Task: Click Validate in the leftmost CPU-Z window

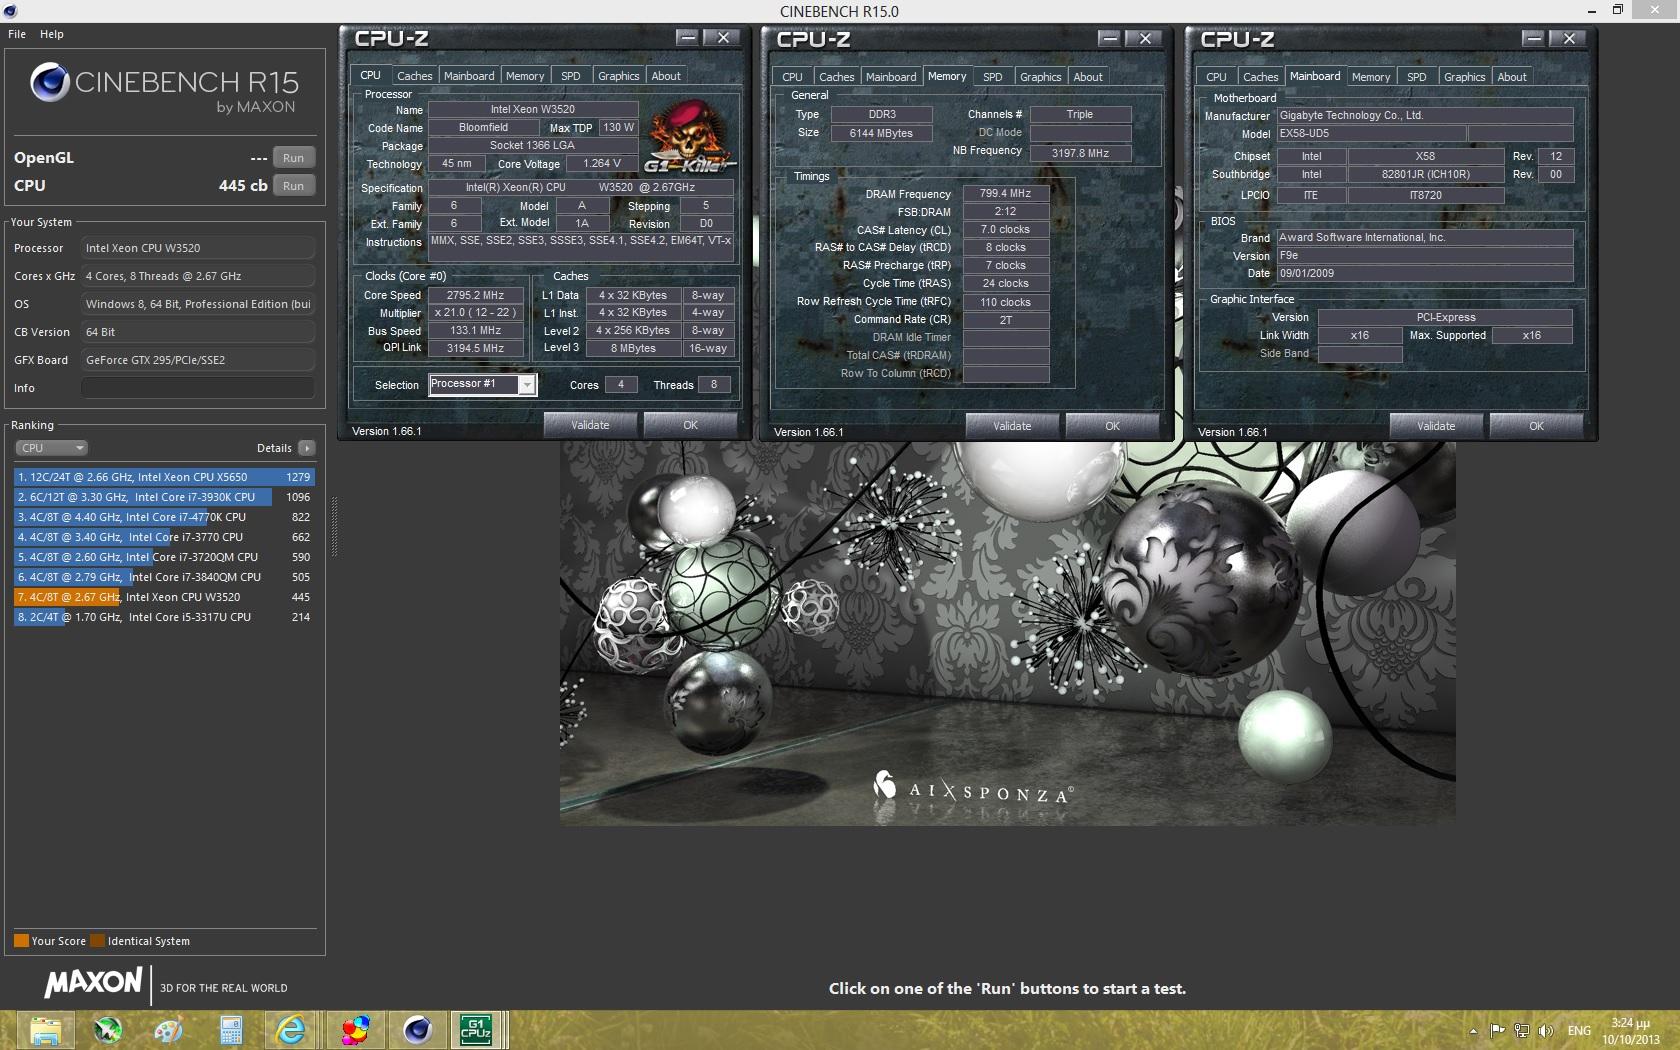Action: (x=590, y=425)
